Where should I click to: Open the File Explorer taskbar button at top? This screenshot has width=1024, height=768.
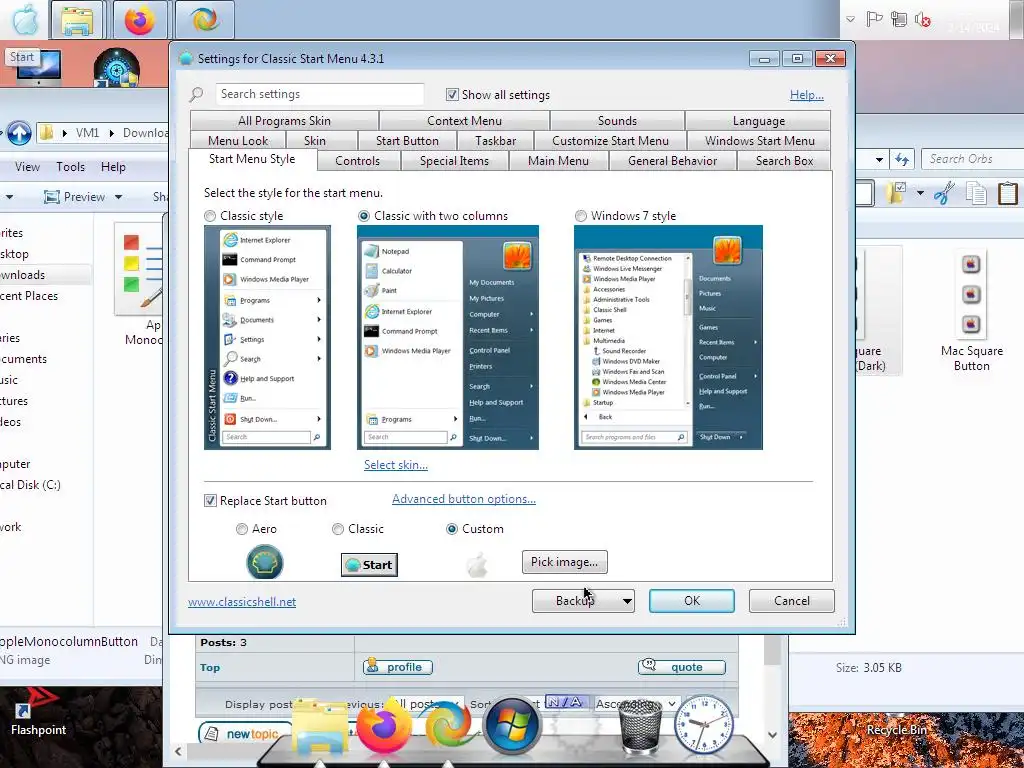click(76, 20)
